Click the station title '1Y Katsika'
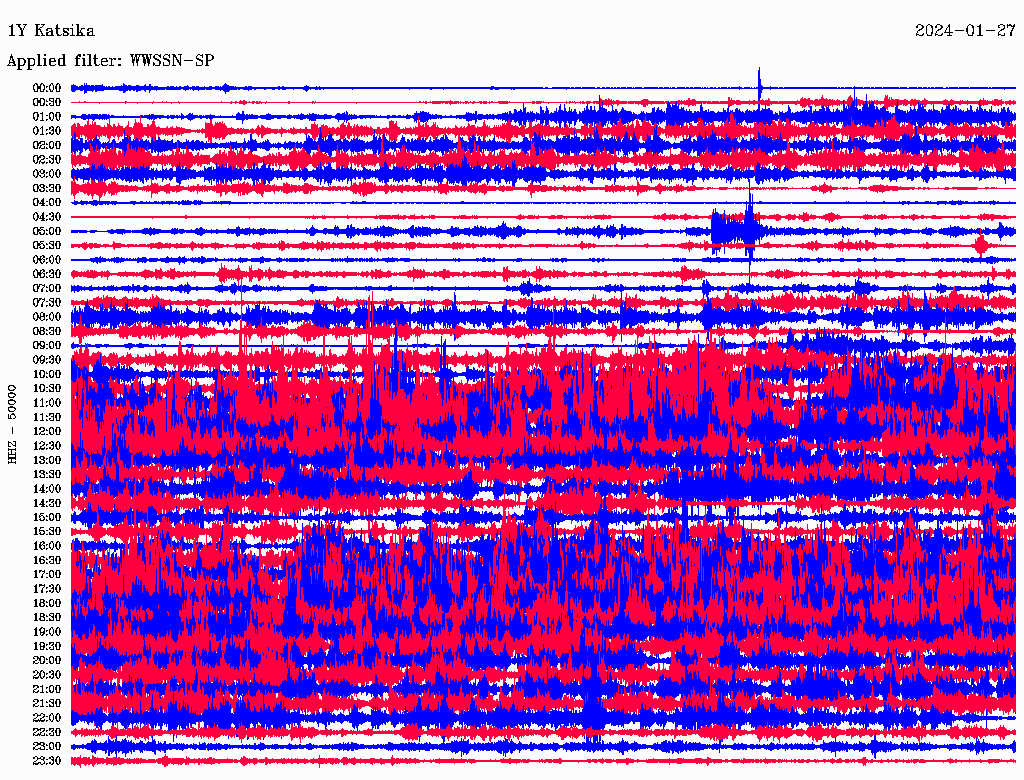1024x780 pixels. [x=50, y=31]
